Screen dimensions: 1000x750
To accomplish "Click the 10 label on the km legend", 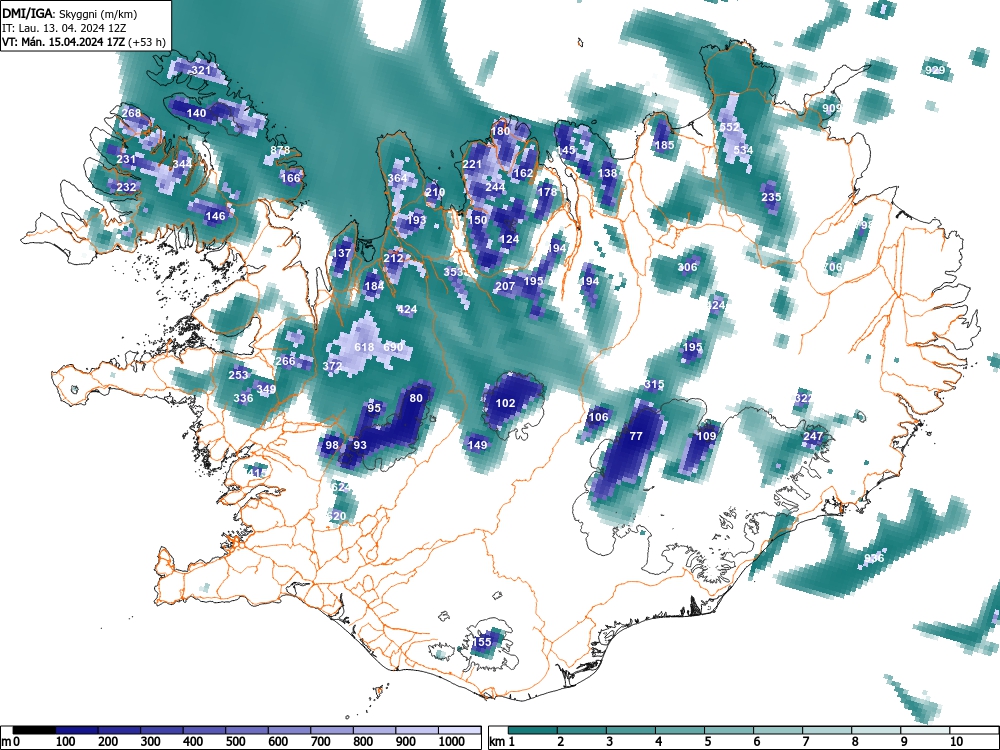I will 955,741.
